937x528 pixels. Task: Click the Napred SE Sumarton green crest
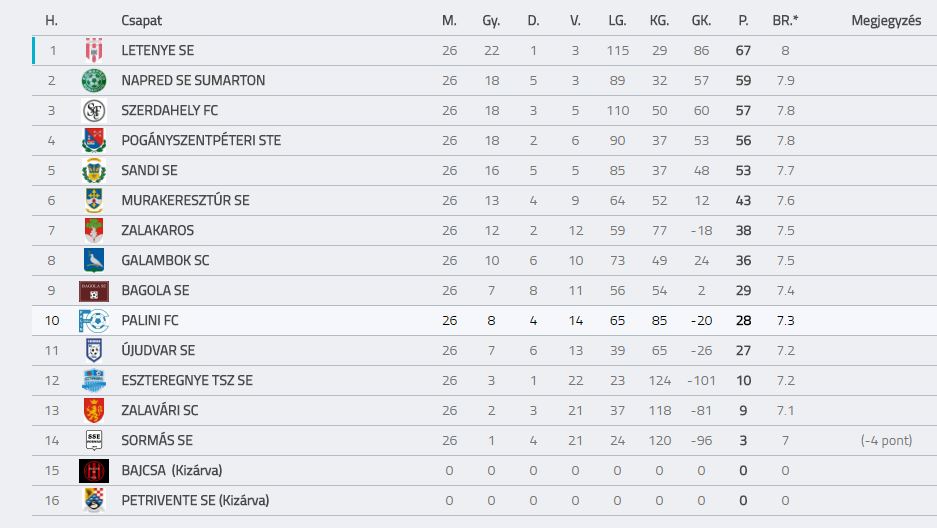(94, 81)
